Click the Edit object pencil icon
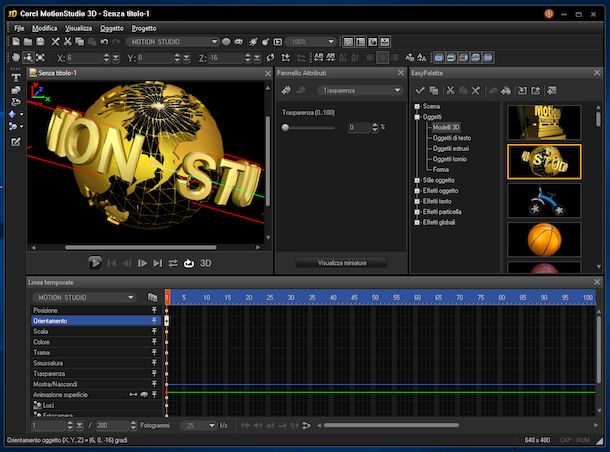 pos(16,142)
